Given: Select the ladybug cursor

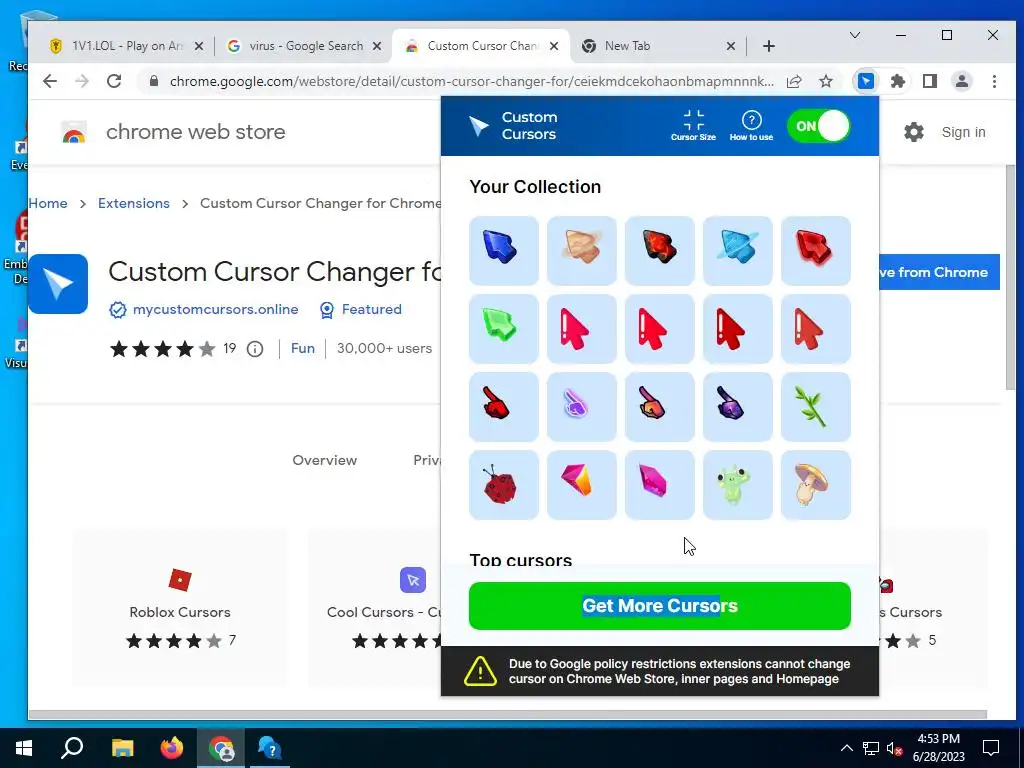Looking at the screenshot, I should point(504,485).
